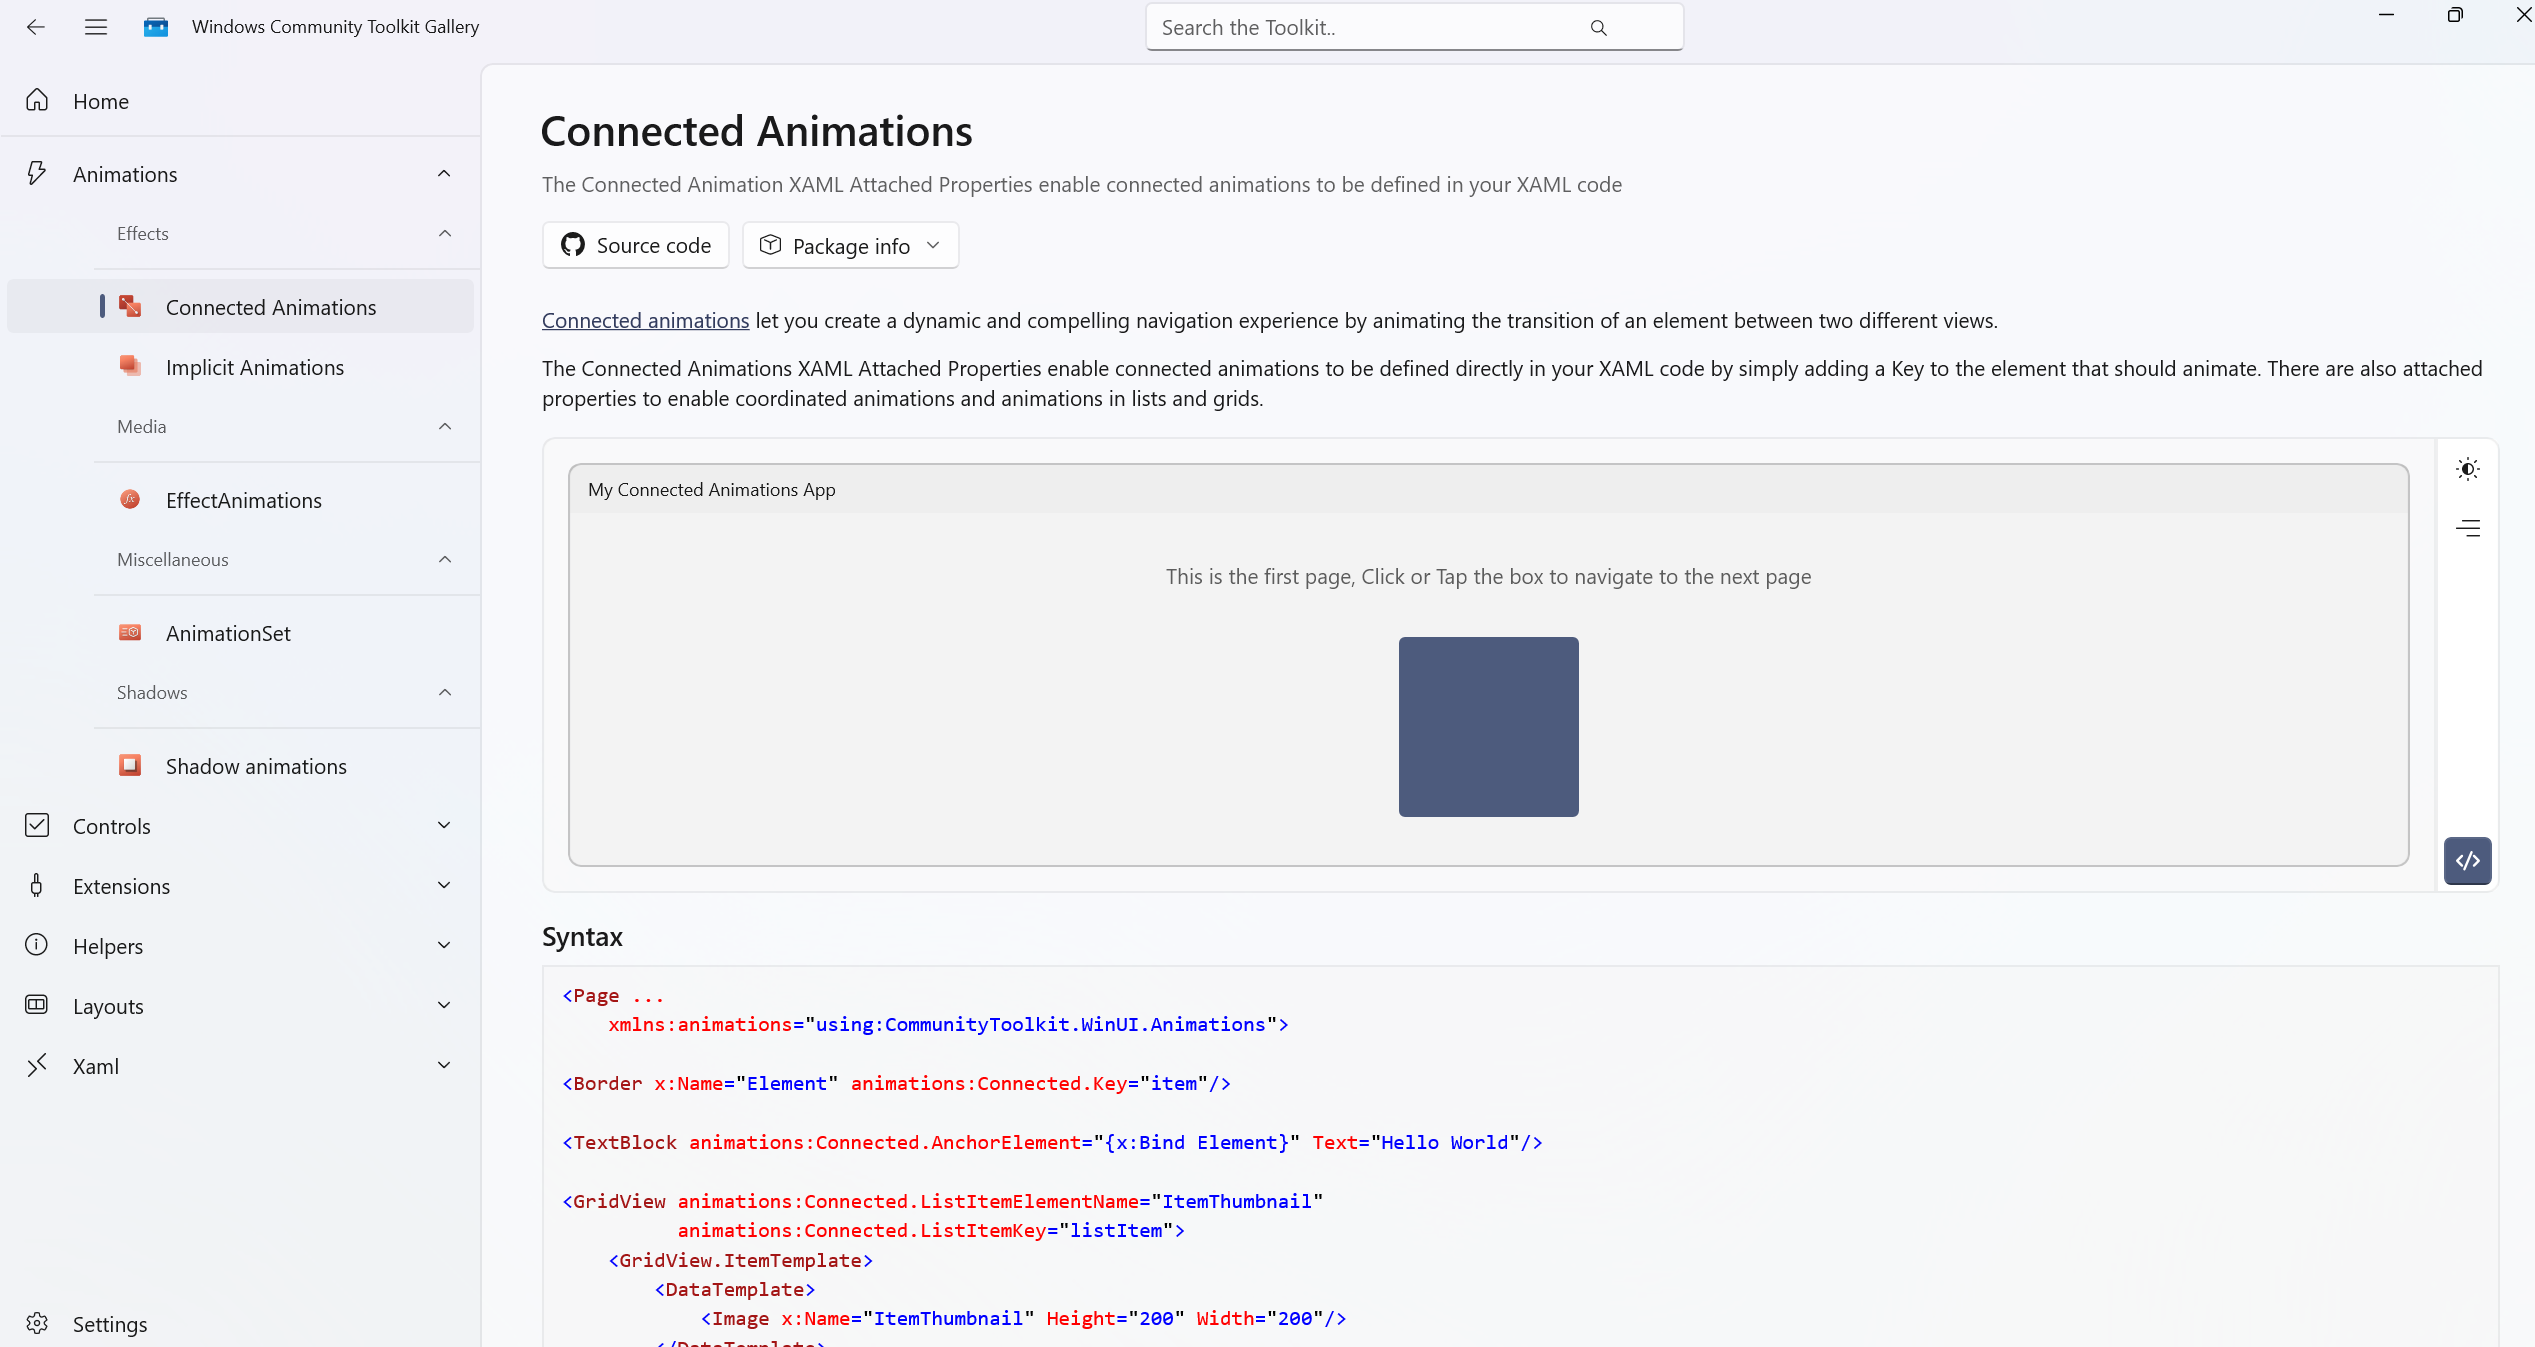Expand the Controls section chevron
The width and height of the screenshot is (2535, 1347).
point(444,825)
